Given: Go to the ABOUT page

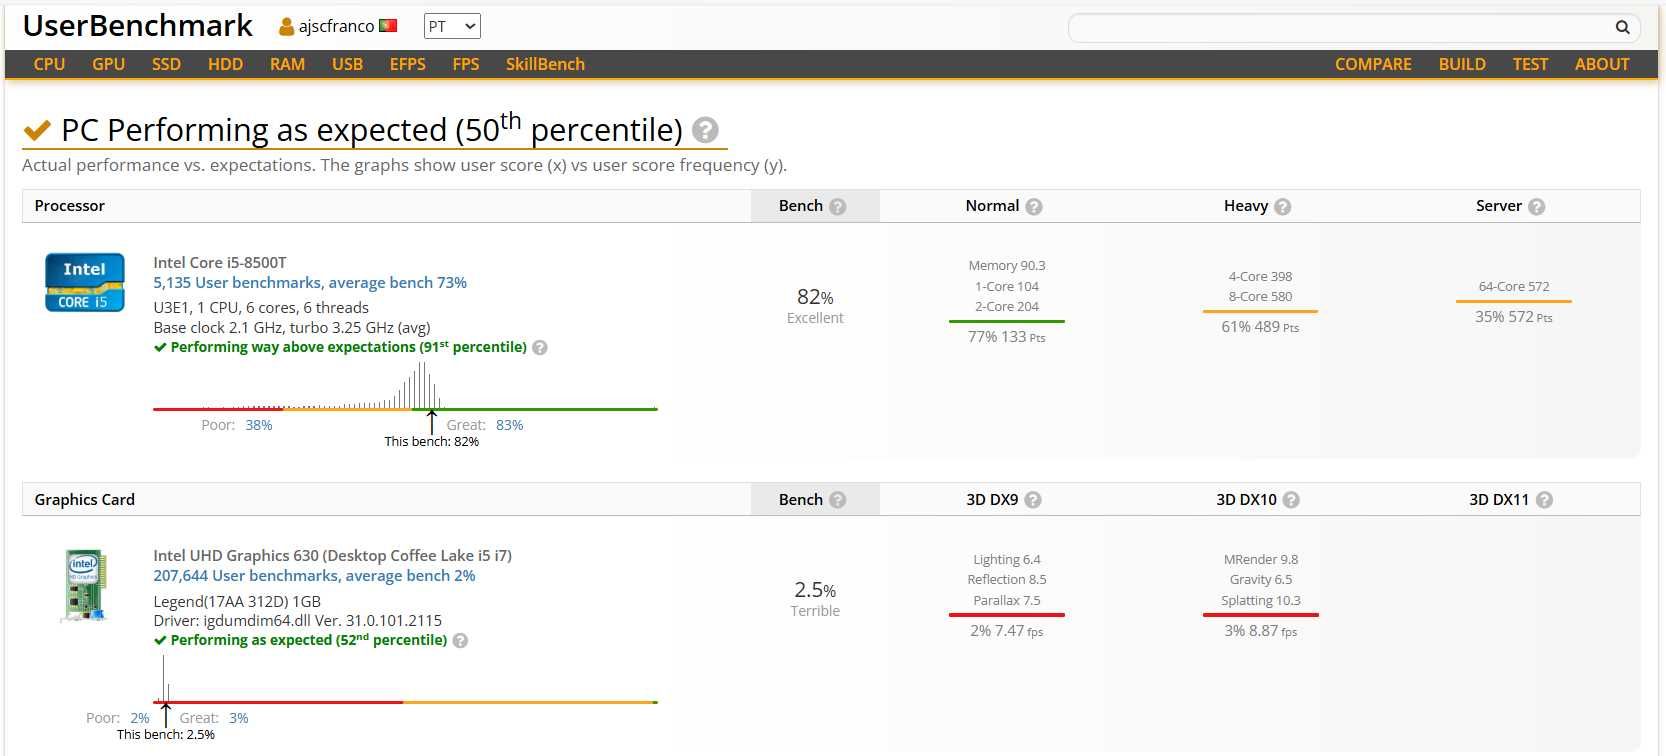Looking at the screenshot, I should [1602, 64].
